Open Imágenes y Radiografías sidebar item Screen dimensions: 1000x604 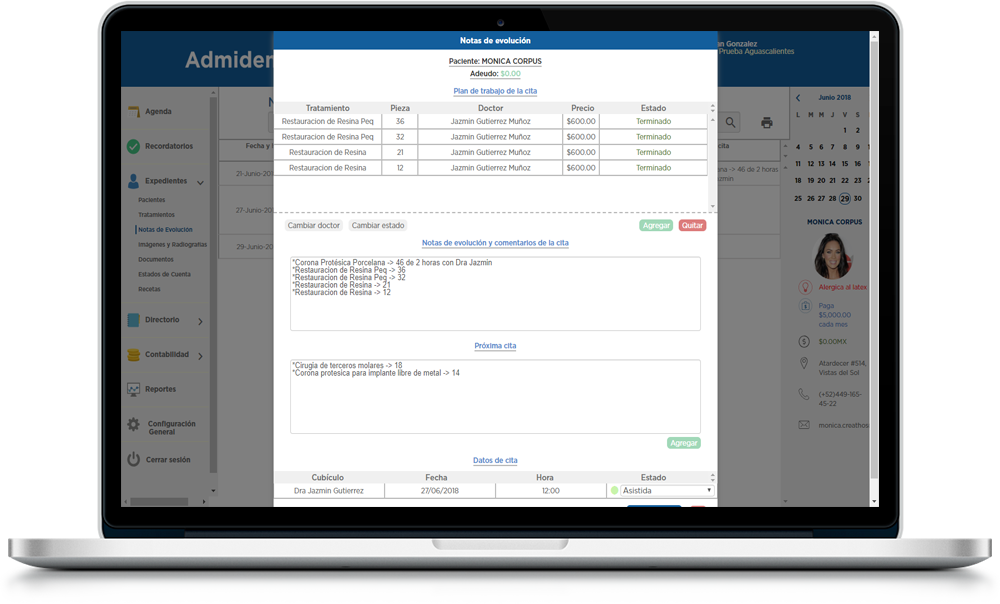(x=172, y=244)
